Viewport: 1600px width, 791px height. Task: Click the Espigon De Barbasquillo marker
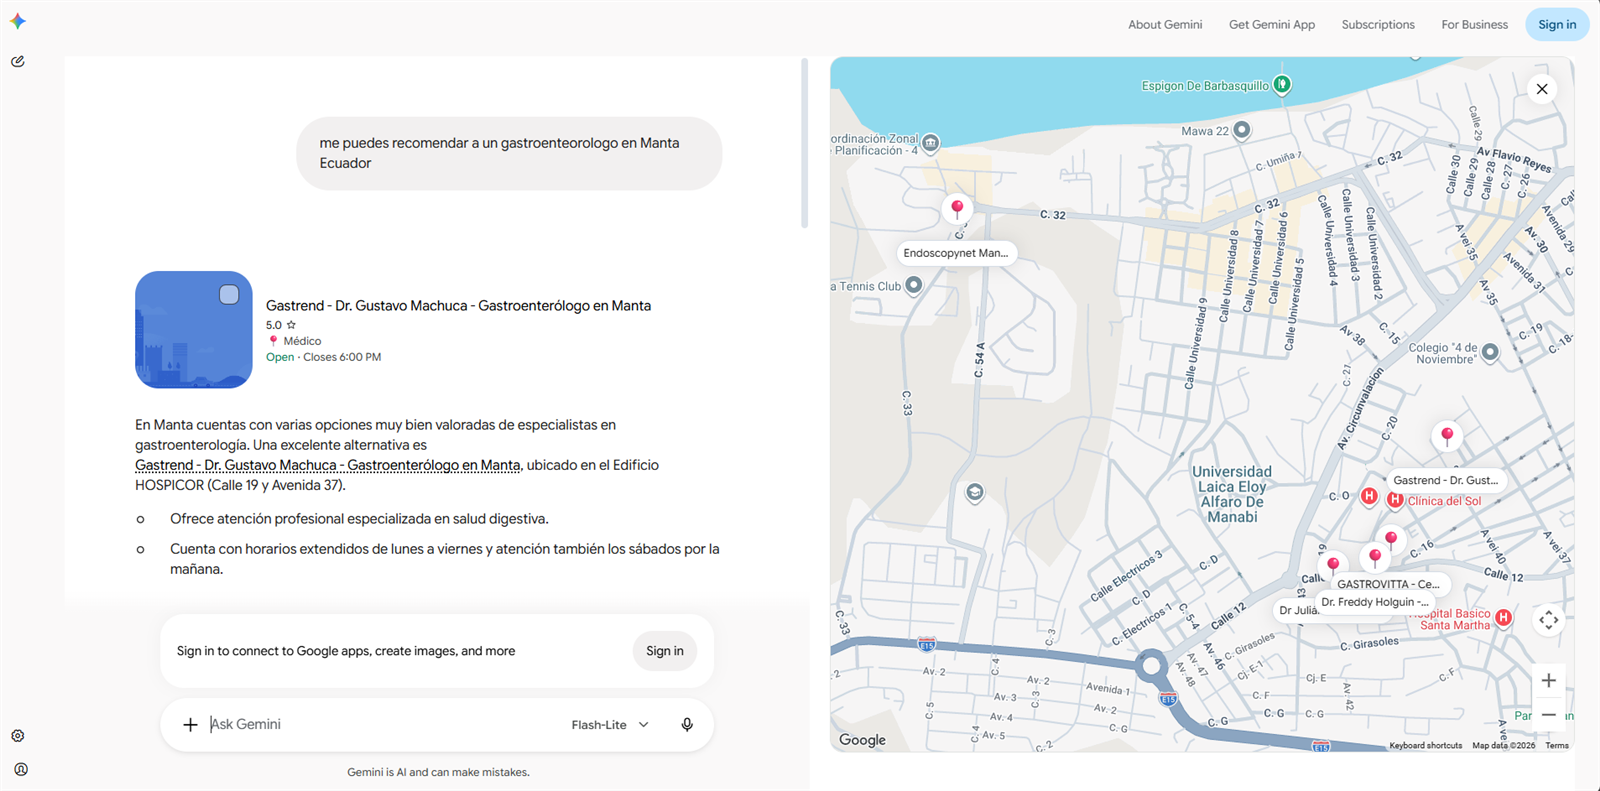(x=1282, y=85)
